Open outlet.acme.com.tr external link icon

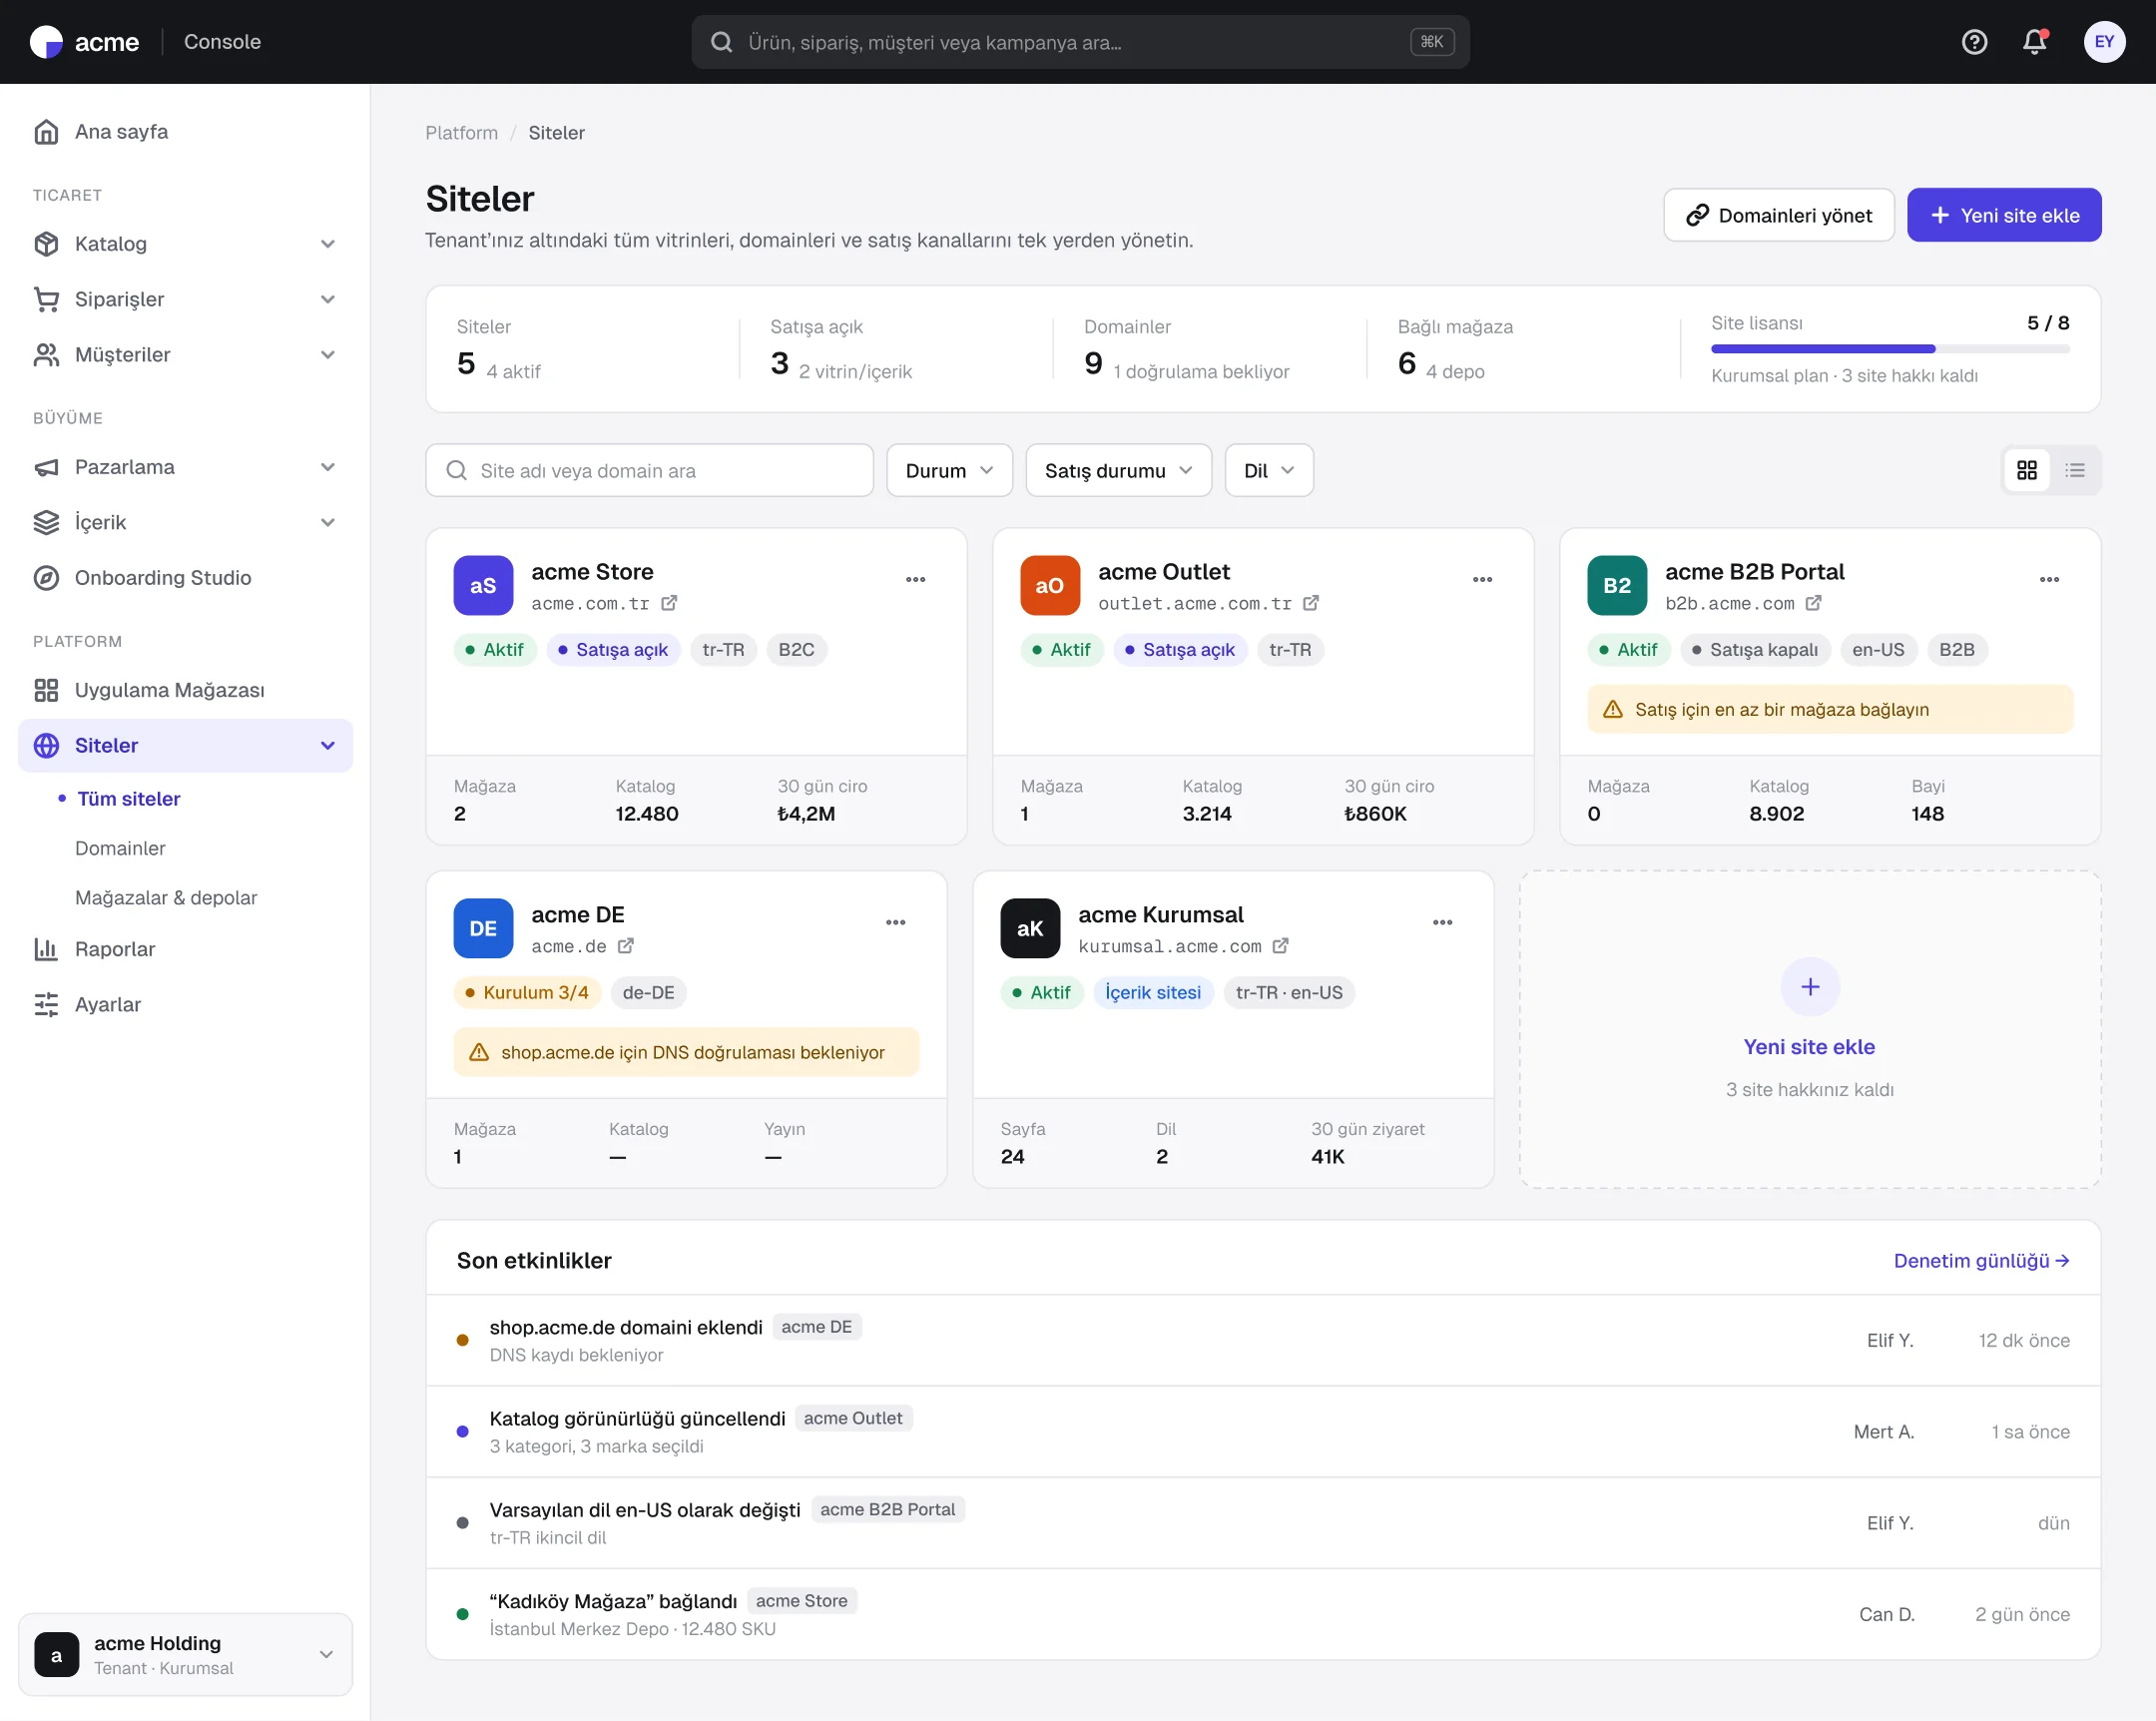click(1310, 603)
